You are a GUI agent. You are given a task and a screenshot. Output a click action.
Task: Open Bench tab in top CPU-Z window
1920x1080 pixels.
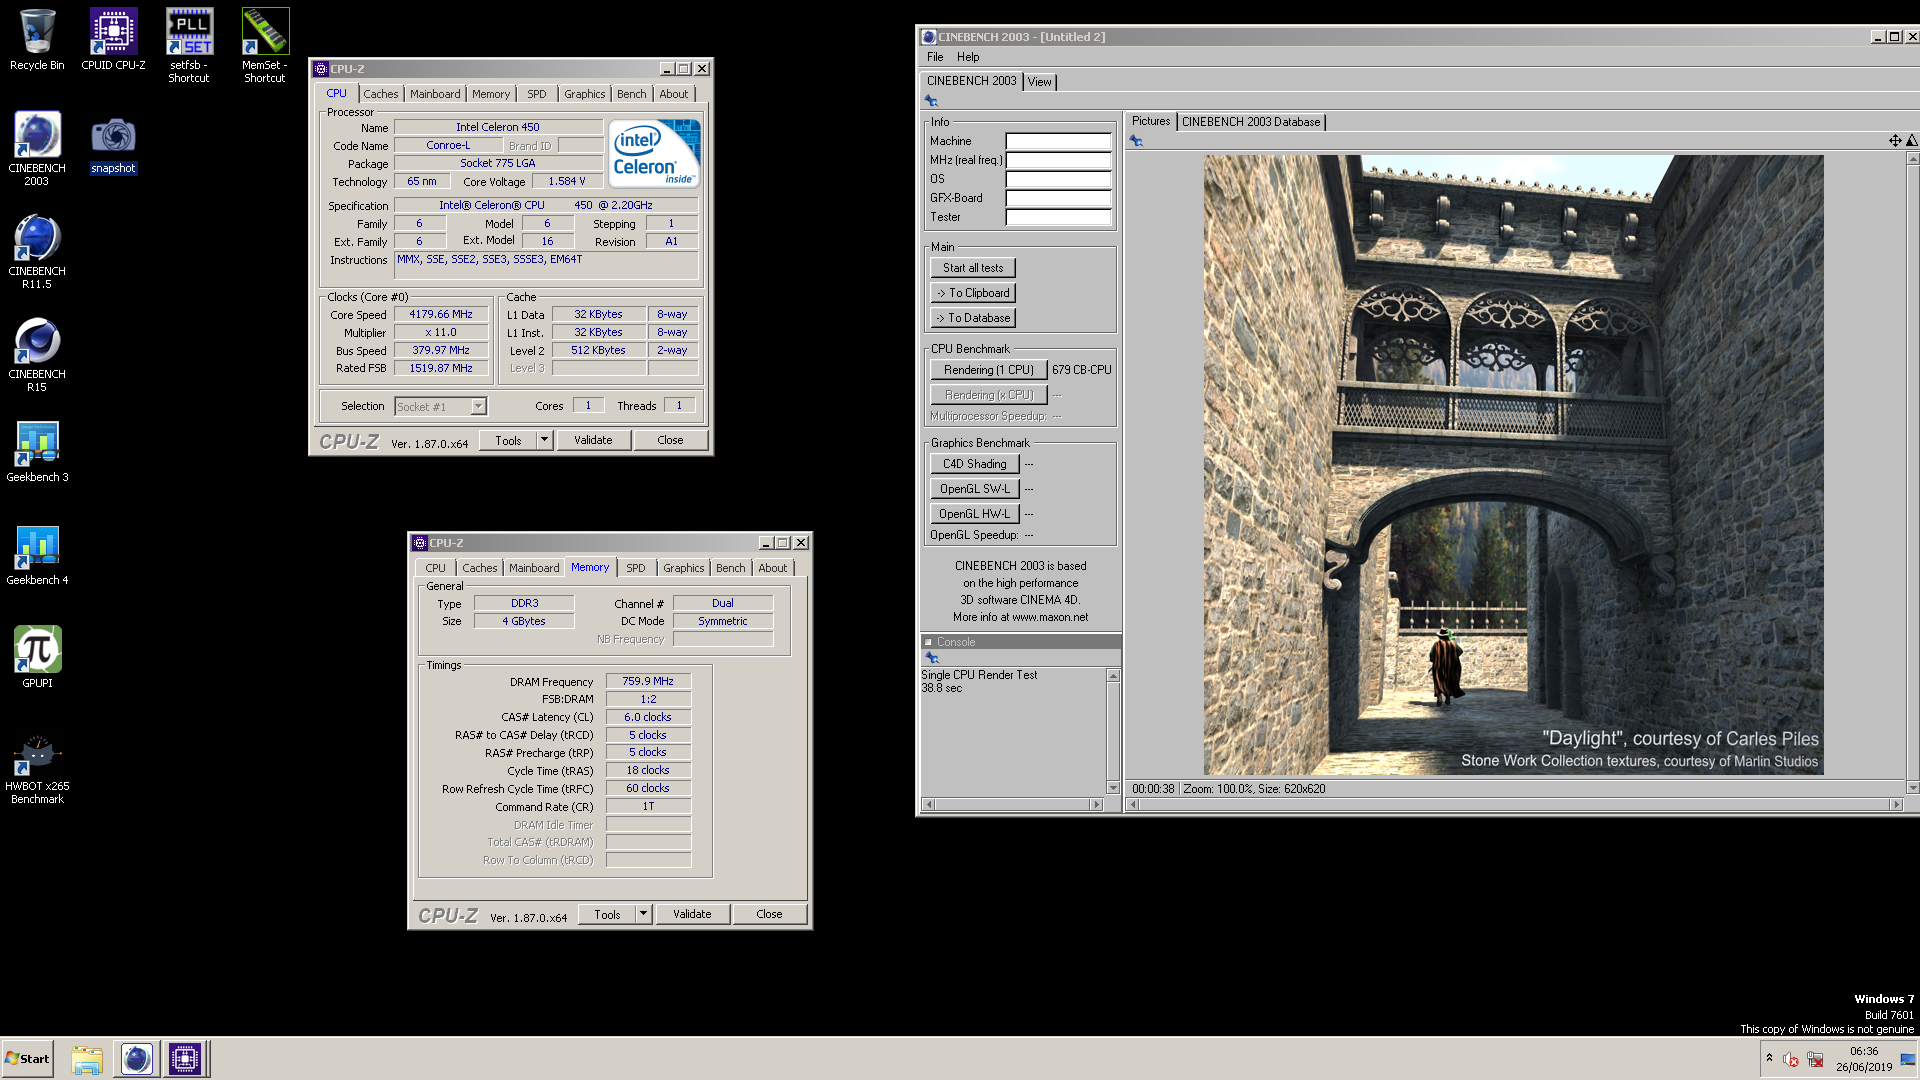[x=631, y=94]
